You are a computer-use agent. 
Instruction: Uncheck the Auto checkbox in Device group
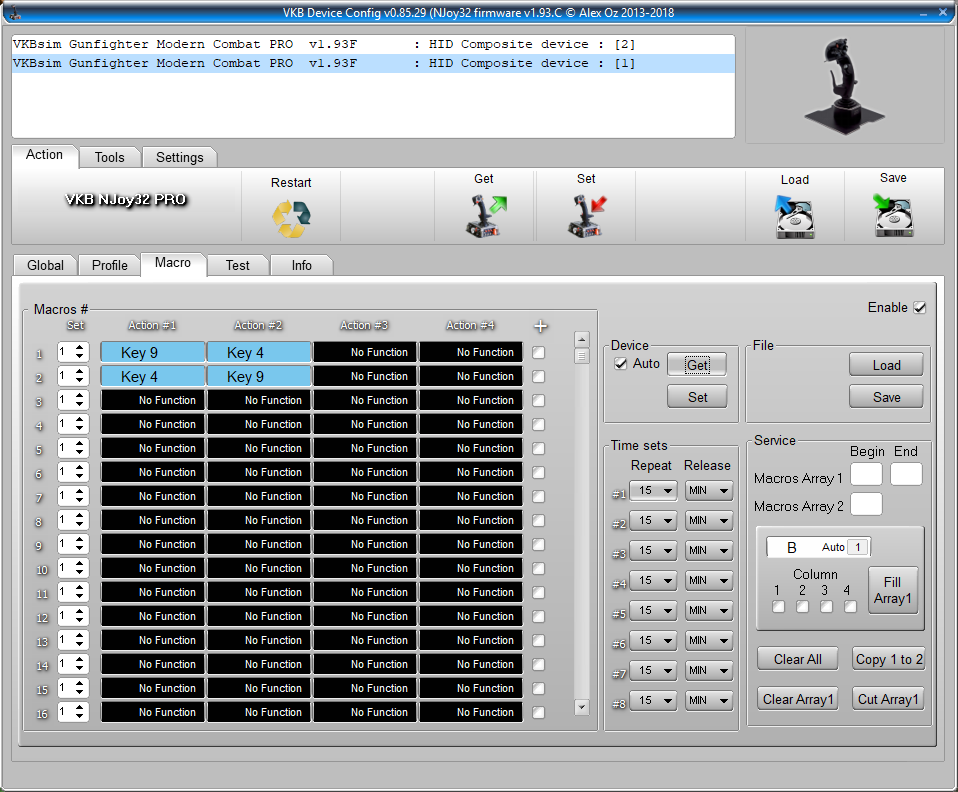point(621,364)
